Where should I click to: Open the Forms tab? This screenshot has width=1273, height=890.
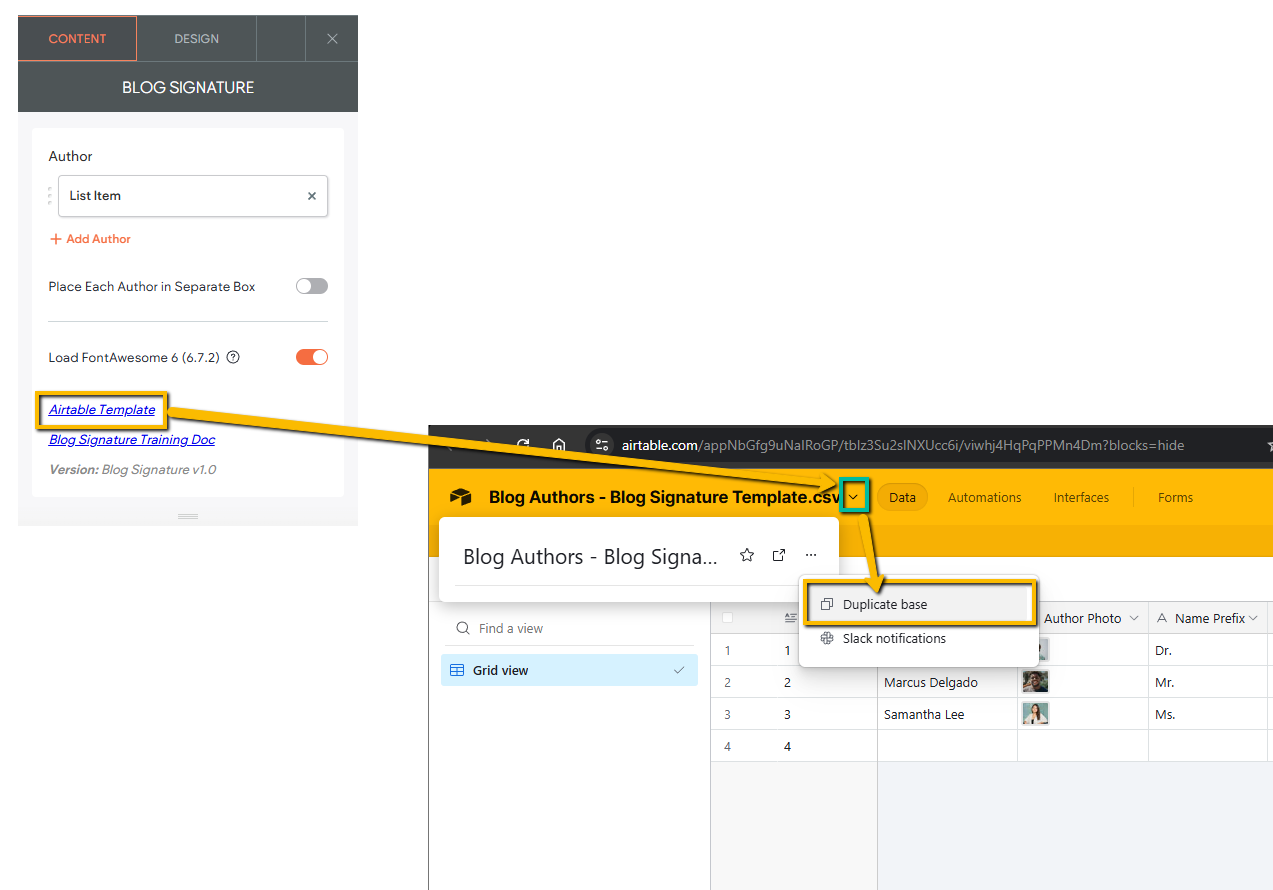pyautogui.click(x=1175, y=497)
